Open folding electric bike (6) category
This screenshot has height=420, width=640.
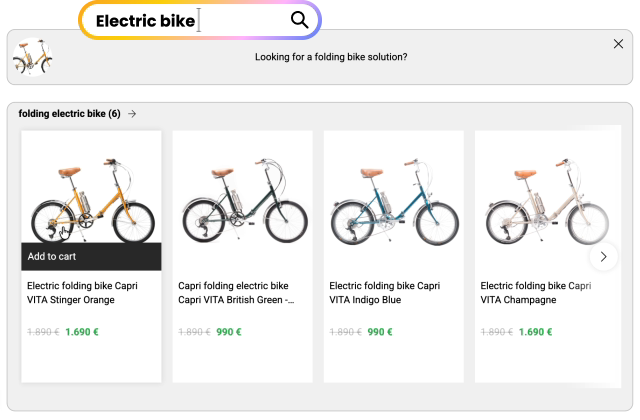pos(69,113)
